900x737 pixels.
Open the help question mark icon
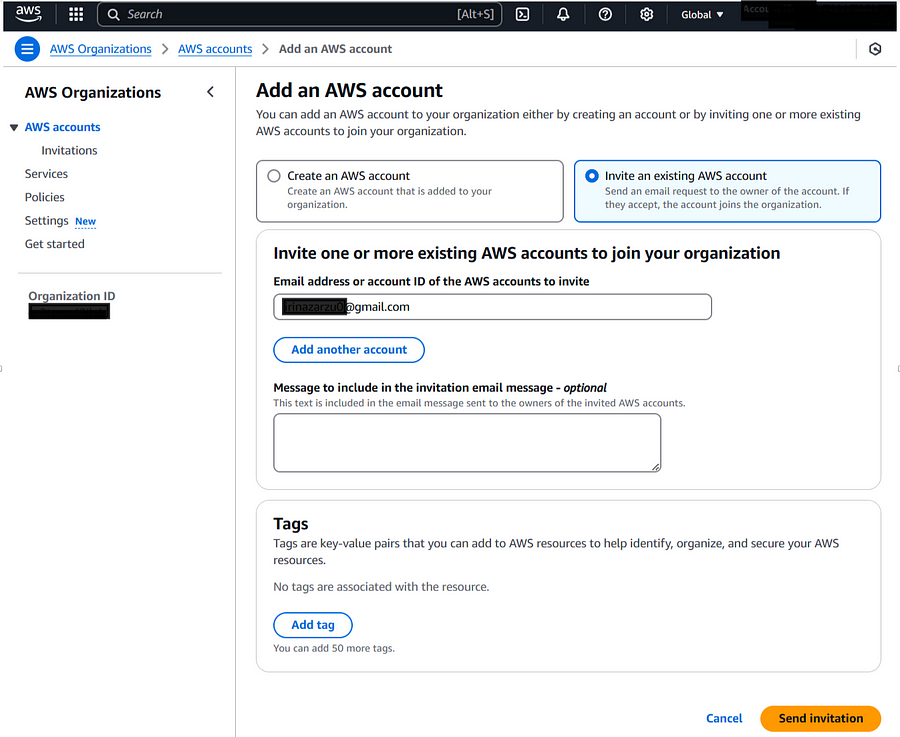[605, 14]
